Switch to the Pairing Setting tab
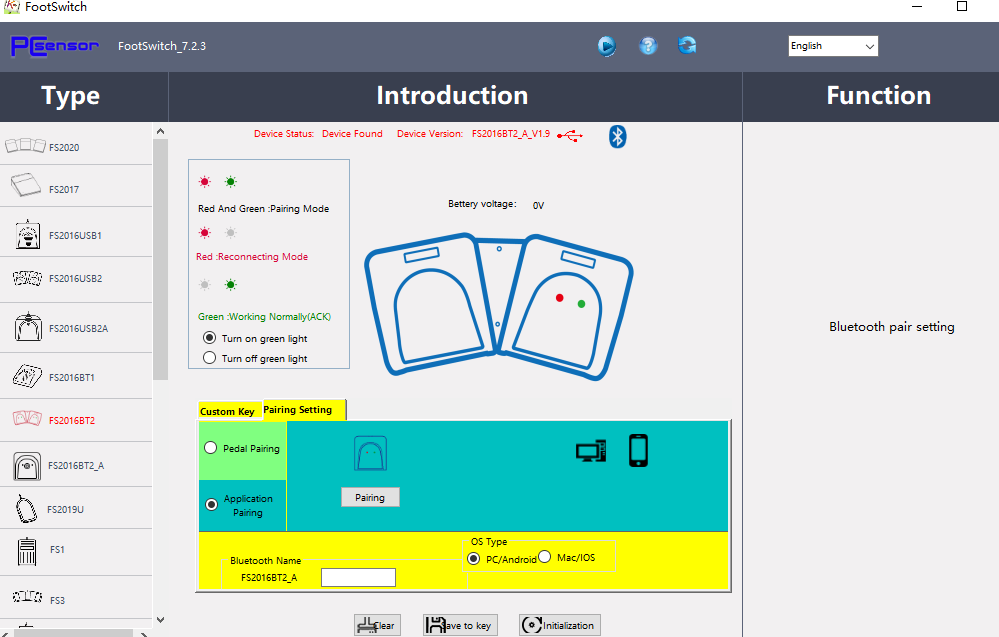 pos(304,410)
